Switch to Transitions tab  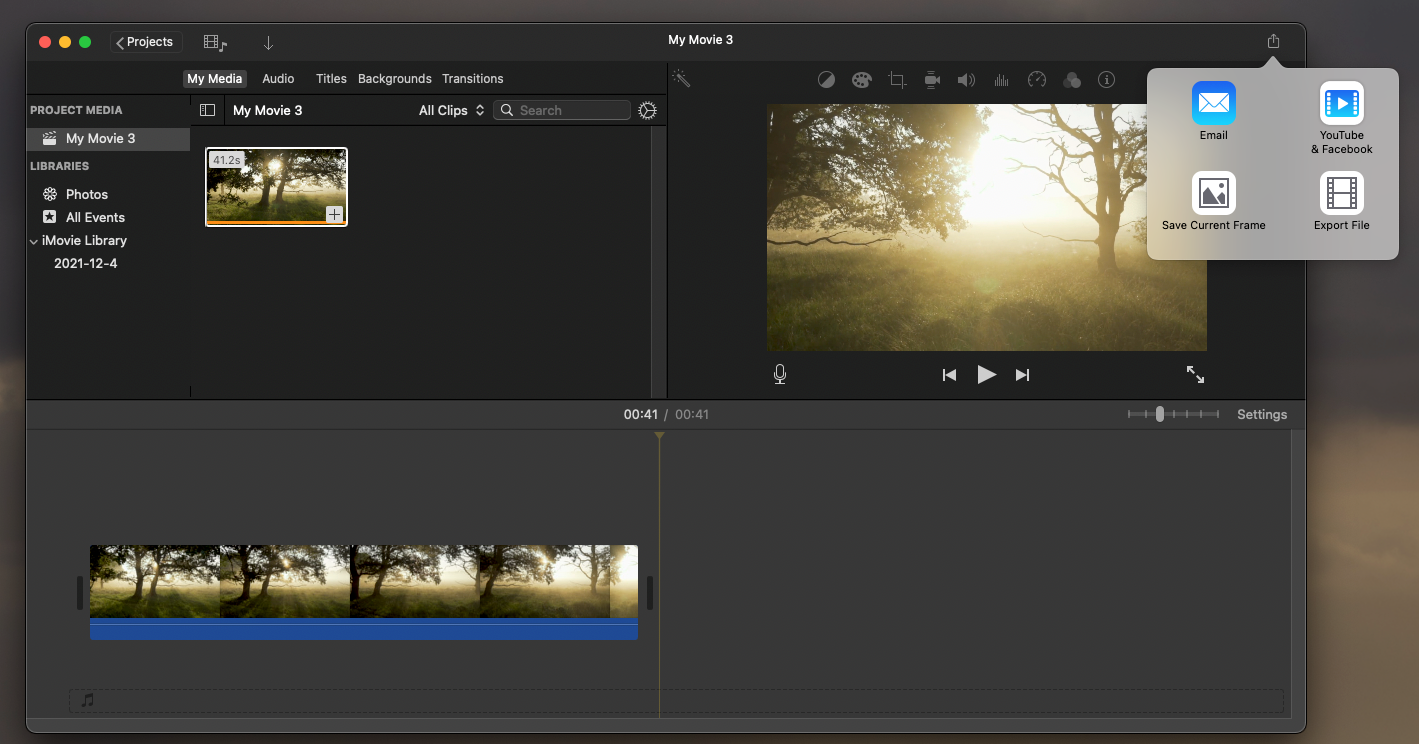click(473, 78)
